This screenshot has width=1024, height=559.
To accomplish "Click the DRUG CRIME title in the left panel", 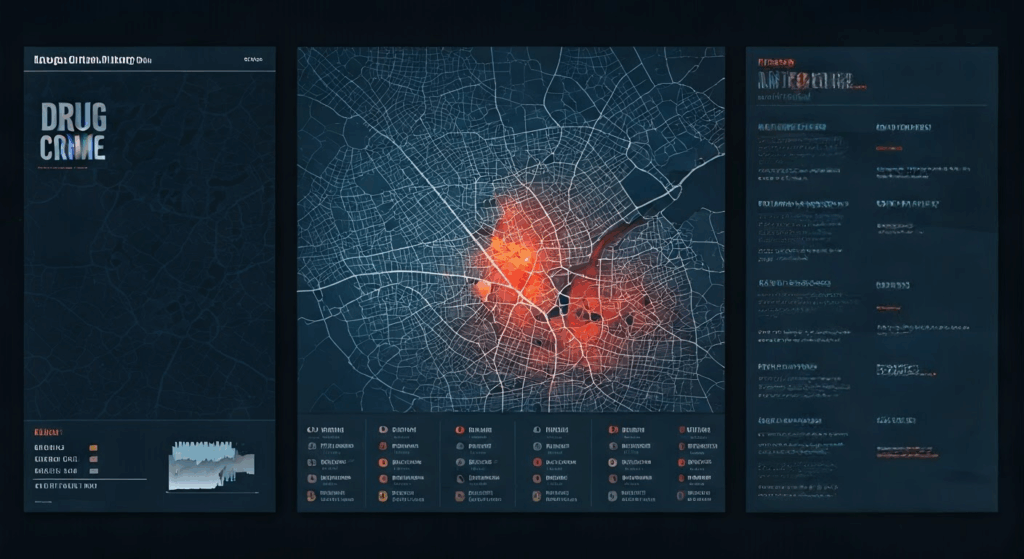I will click(72, 133).
